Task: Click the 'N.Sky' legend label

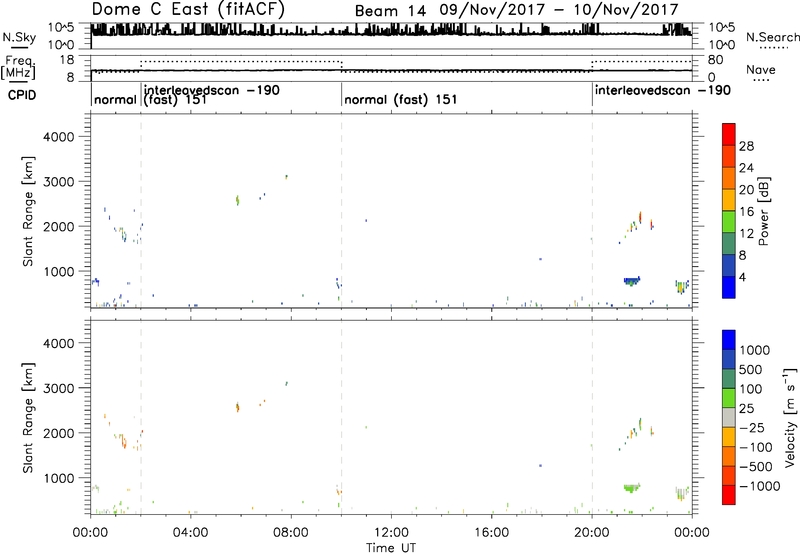Action: pos(19,37)
